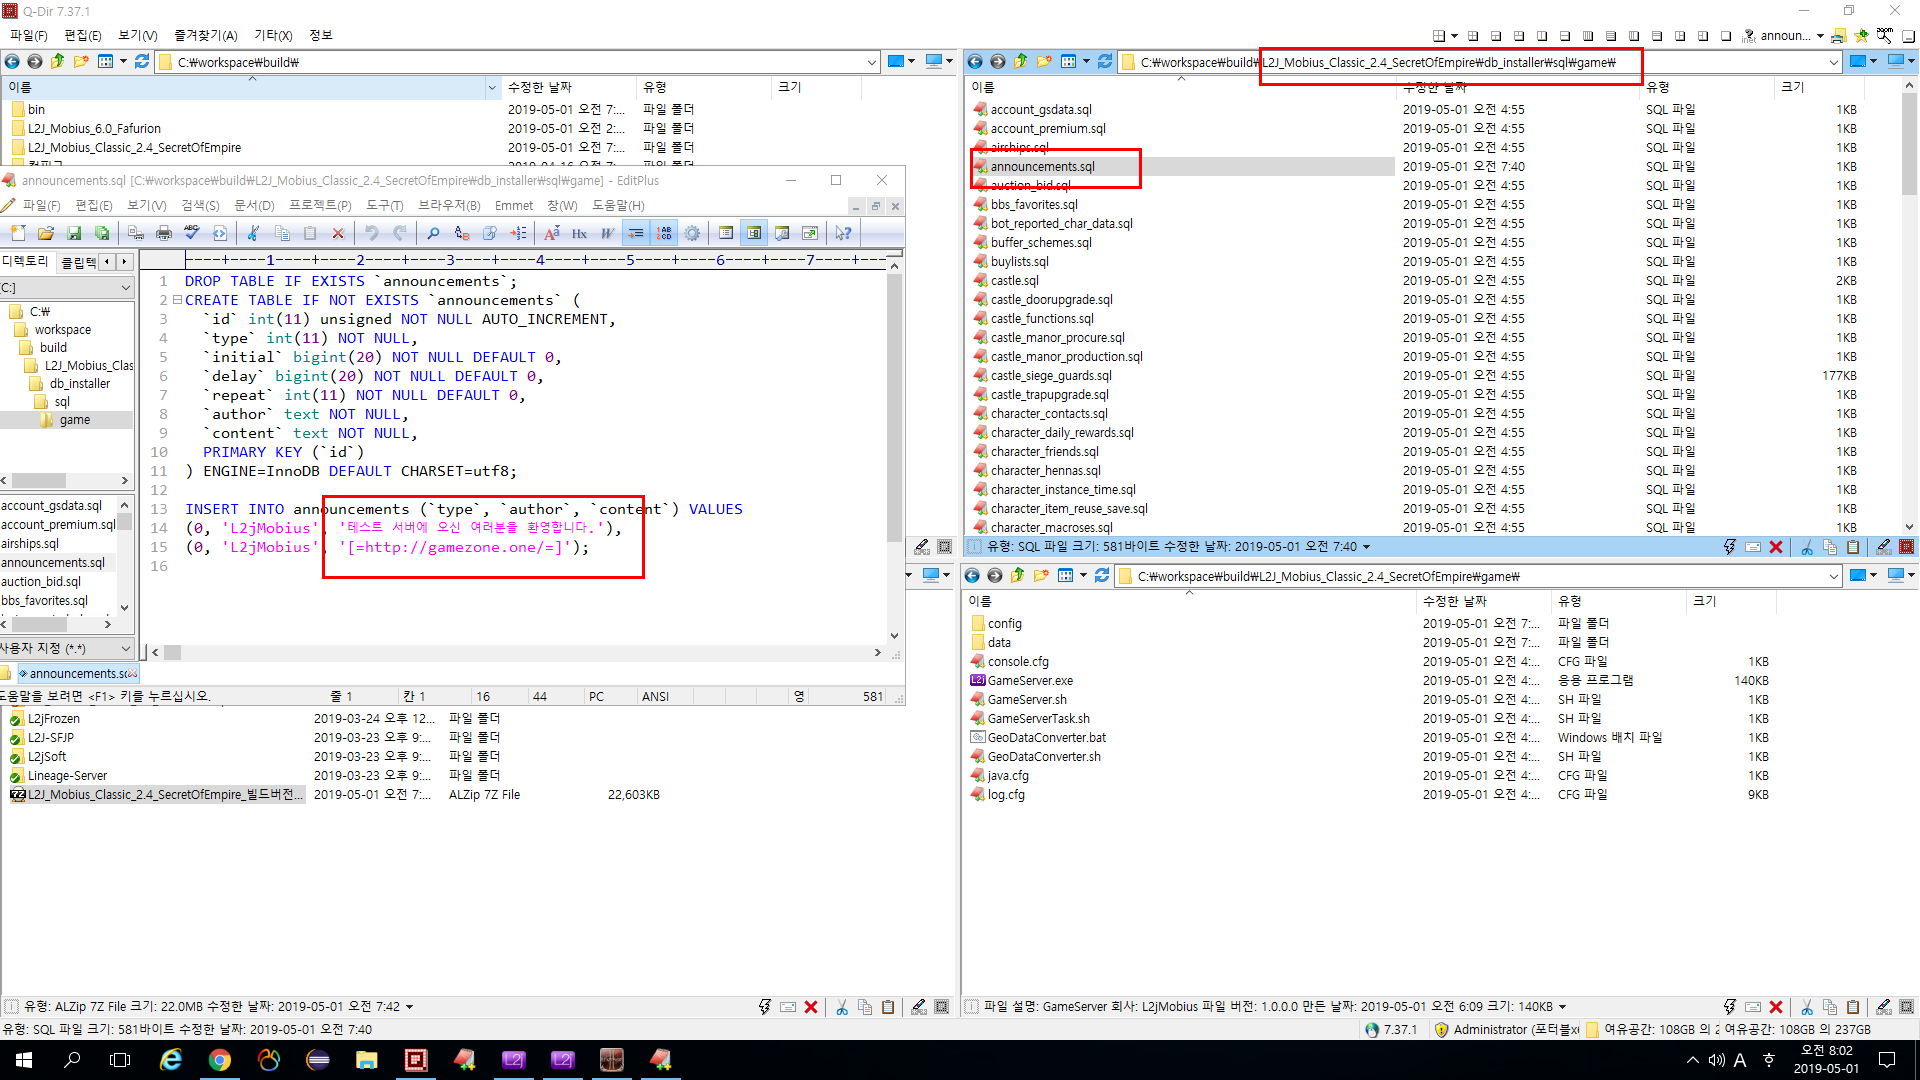Click the lightning icon in bottom-left pane status bar
Image resolution: width=1920 pixels, height=1080 pixels.
(x=765, y=1007)
